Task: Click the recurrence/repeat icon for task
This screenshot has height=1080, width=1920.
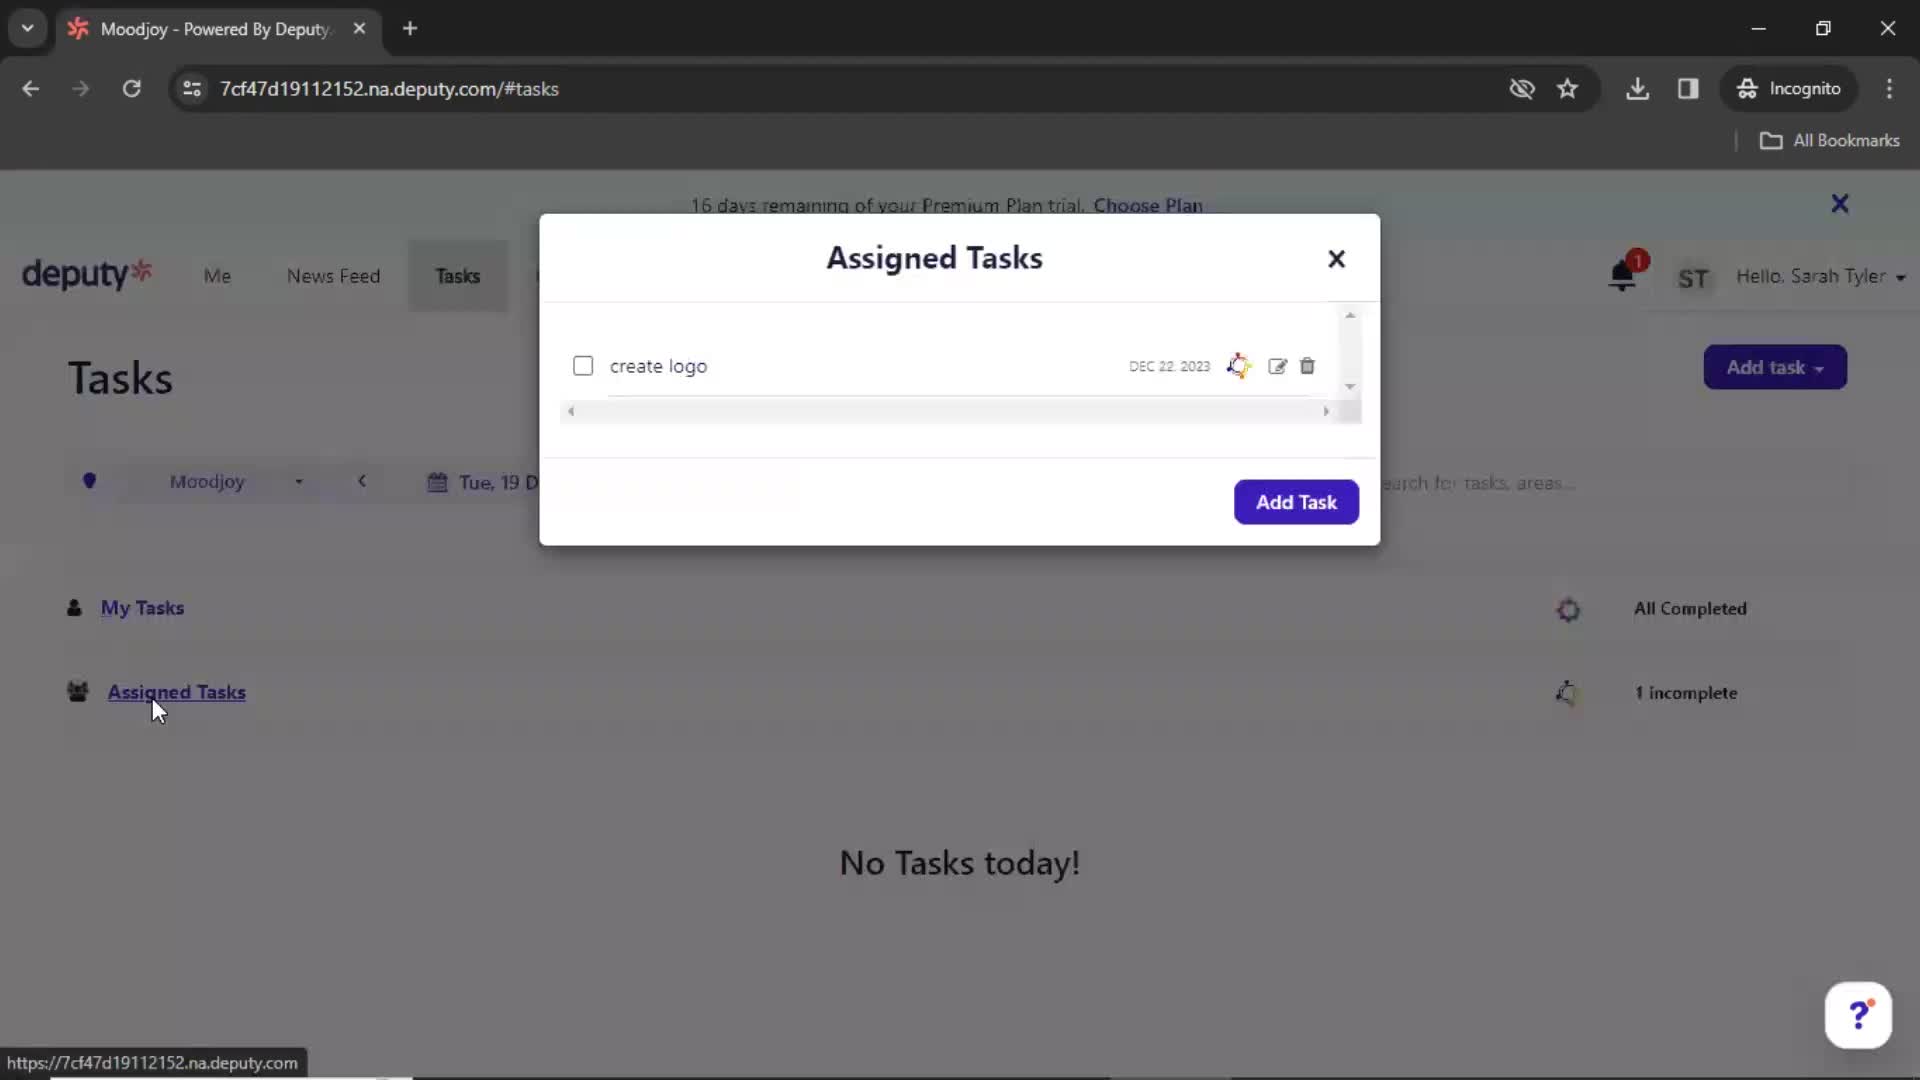Action: tap(1237, 365)
